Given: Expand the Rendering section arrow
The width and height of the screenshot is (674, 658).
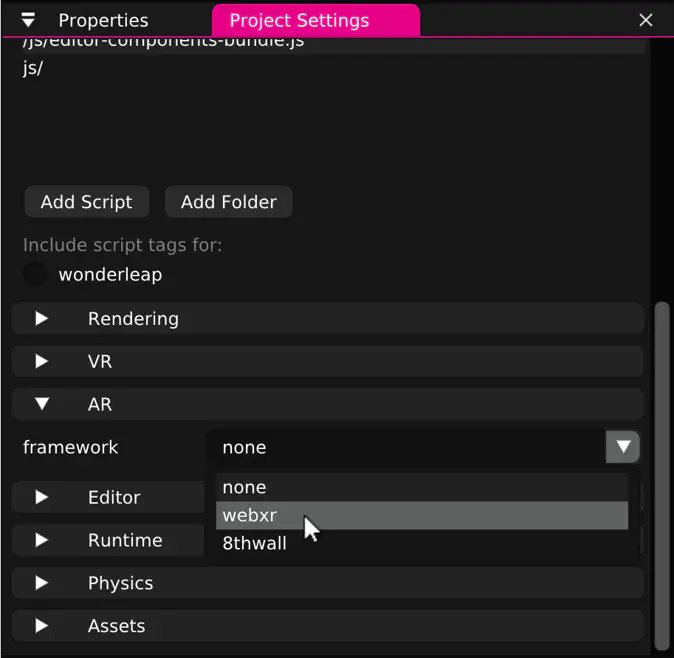Looking at the screenshot, I should point(42,319).
